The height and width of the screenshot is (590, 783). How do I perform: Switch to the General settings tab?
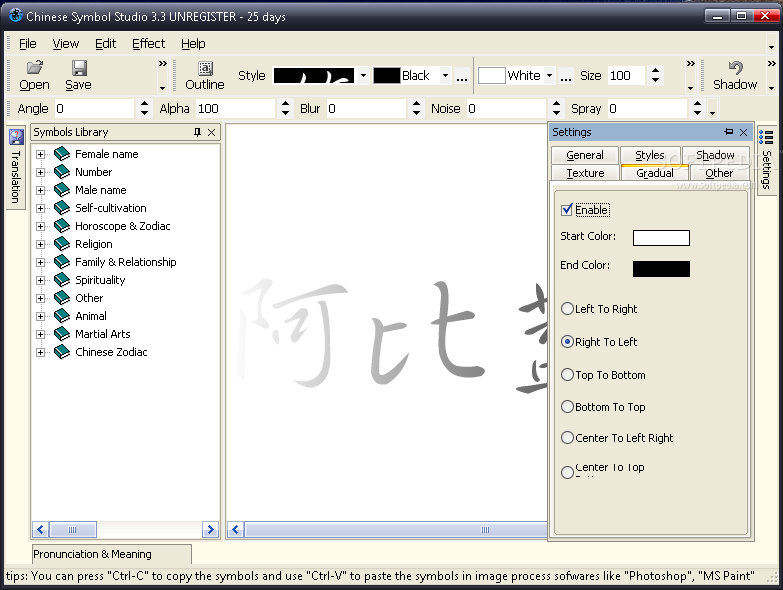[585, 155]
